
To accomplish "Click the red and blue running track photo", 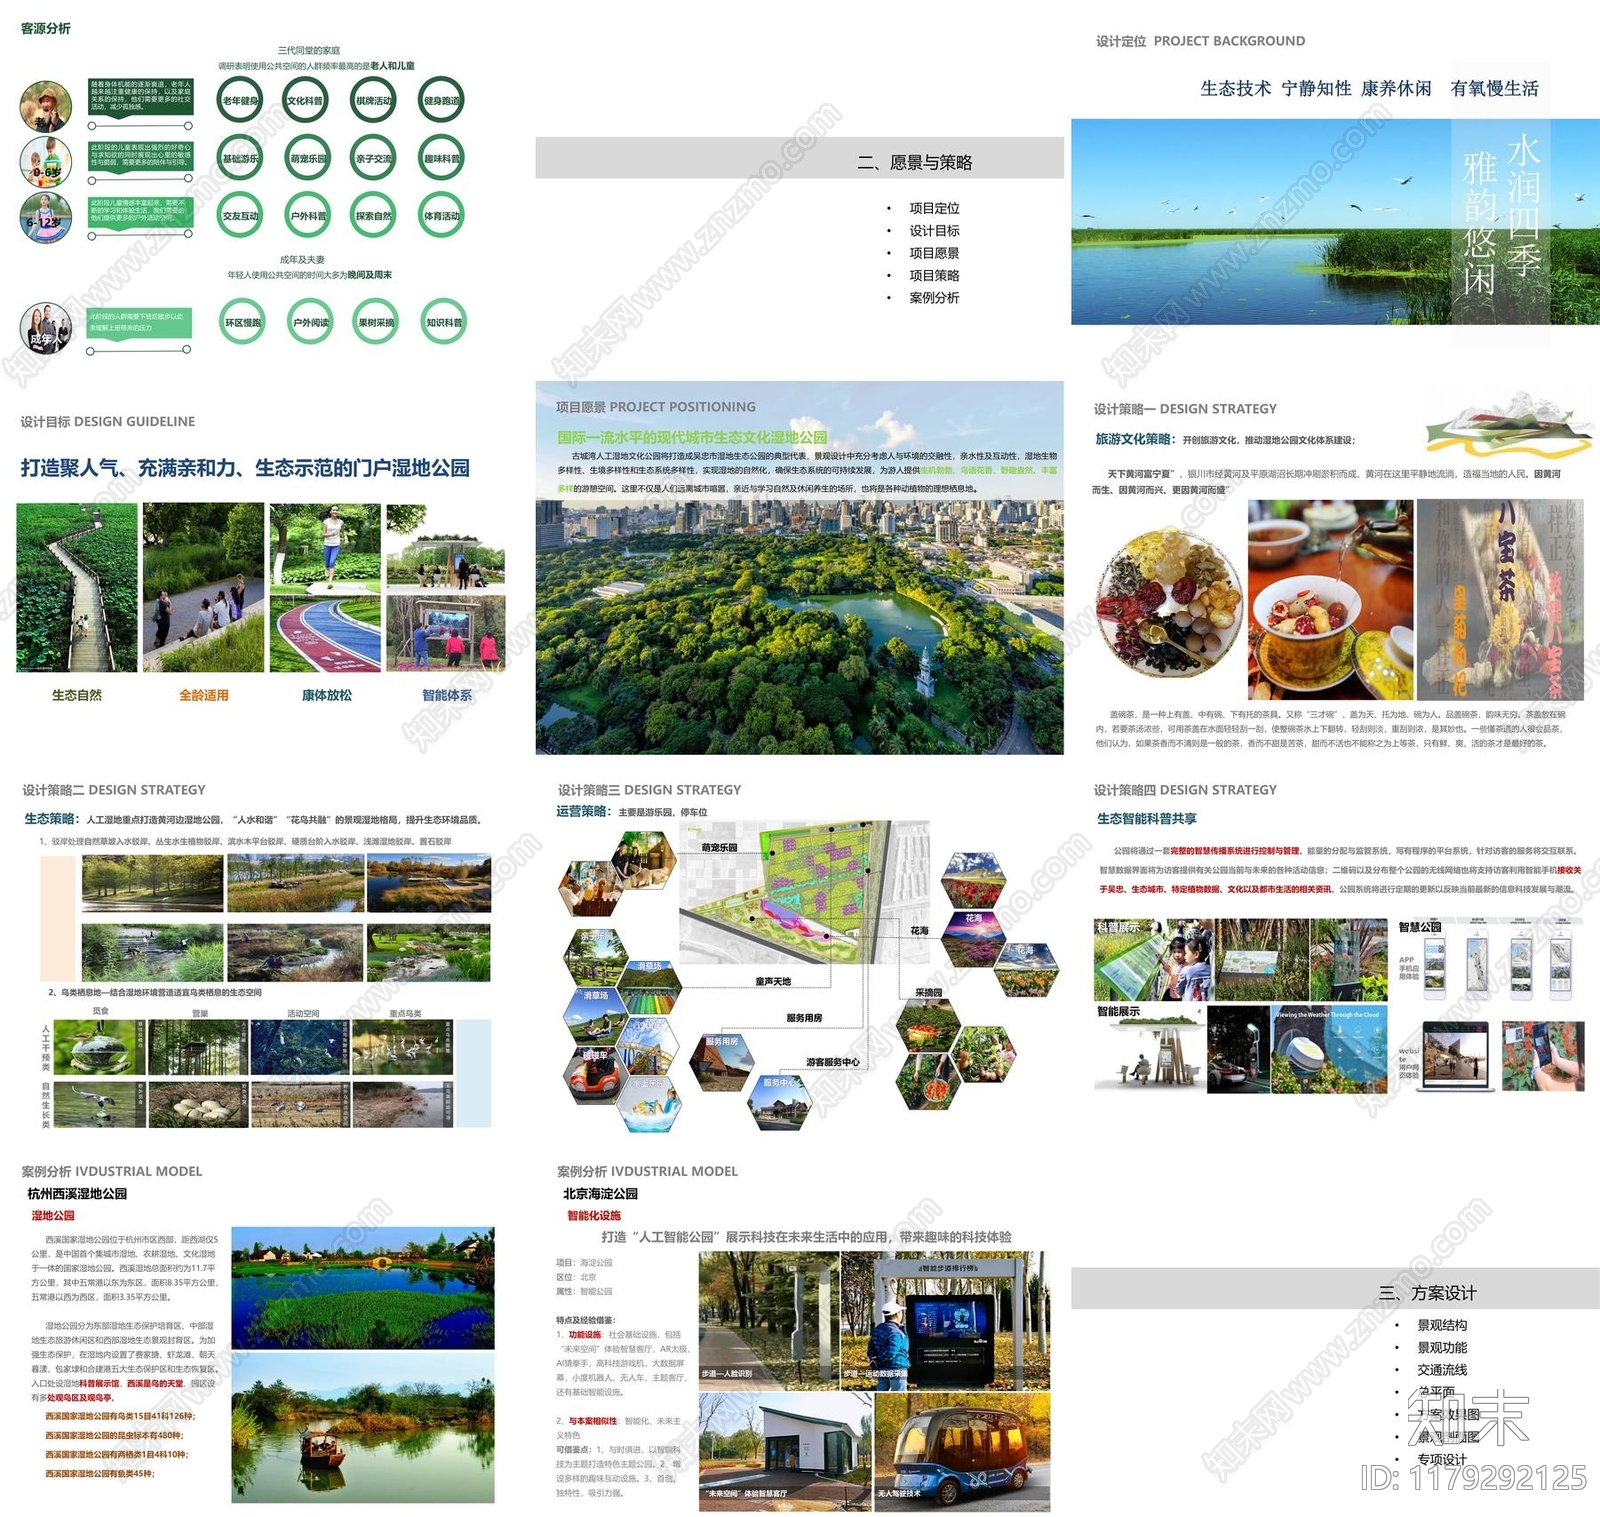I will [x=326, y=634].
